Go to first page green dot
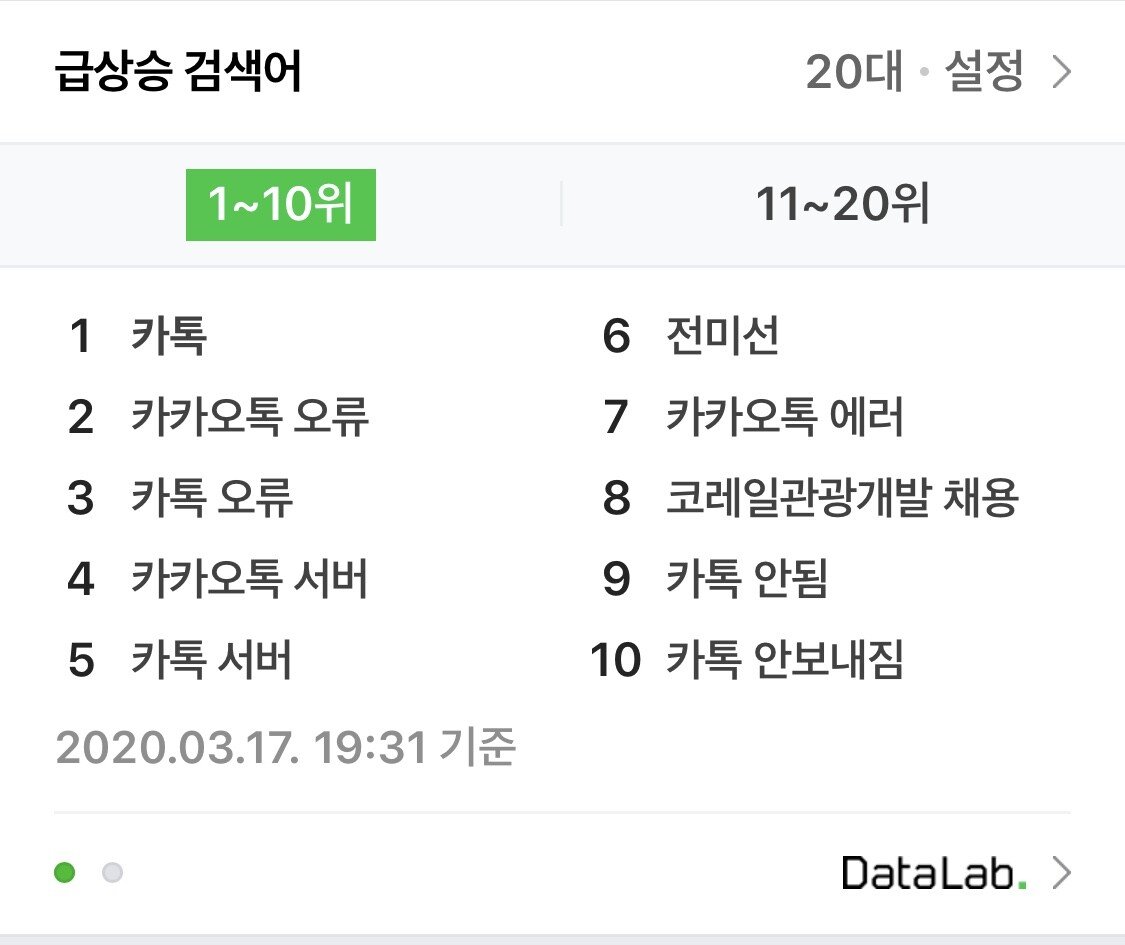Screen dimensions: 1125x945 coord(65,873)
